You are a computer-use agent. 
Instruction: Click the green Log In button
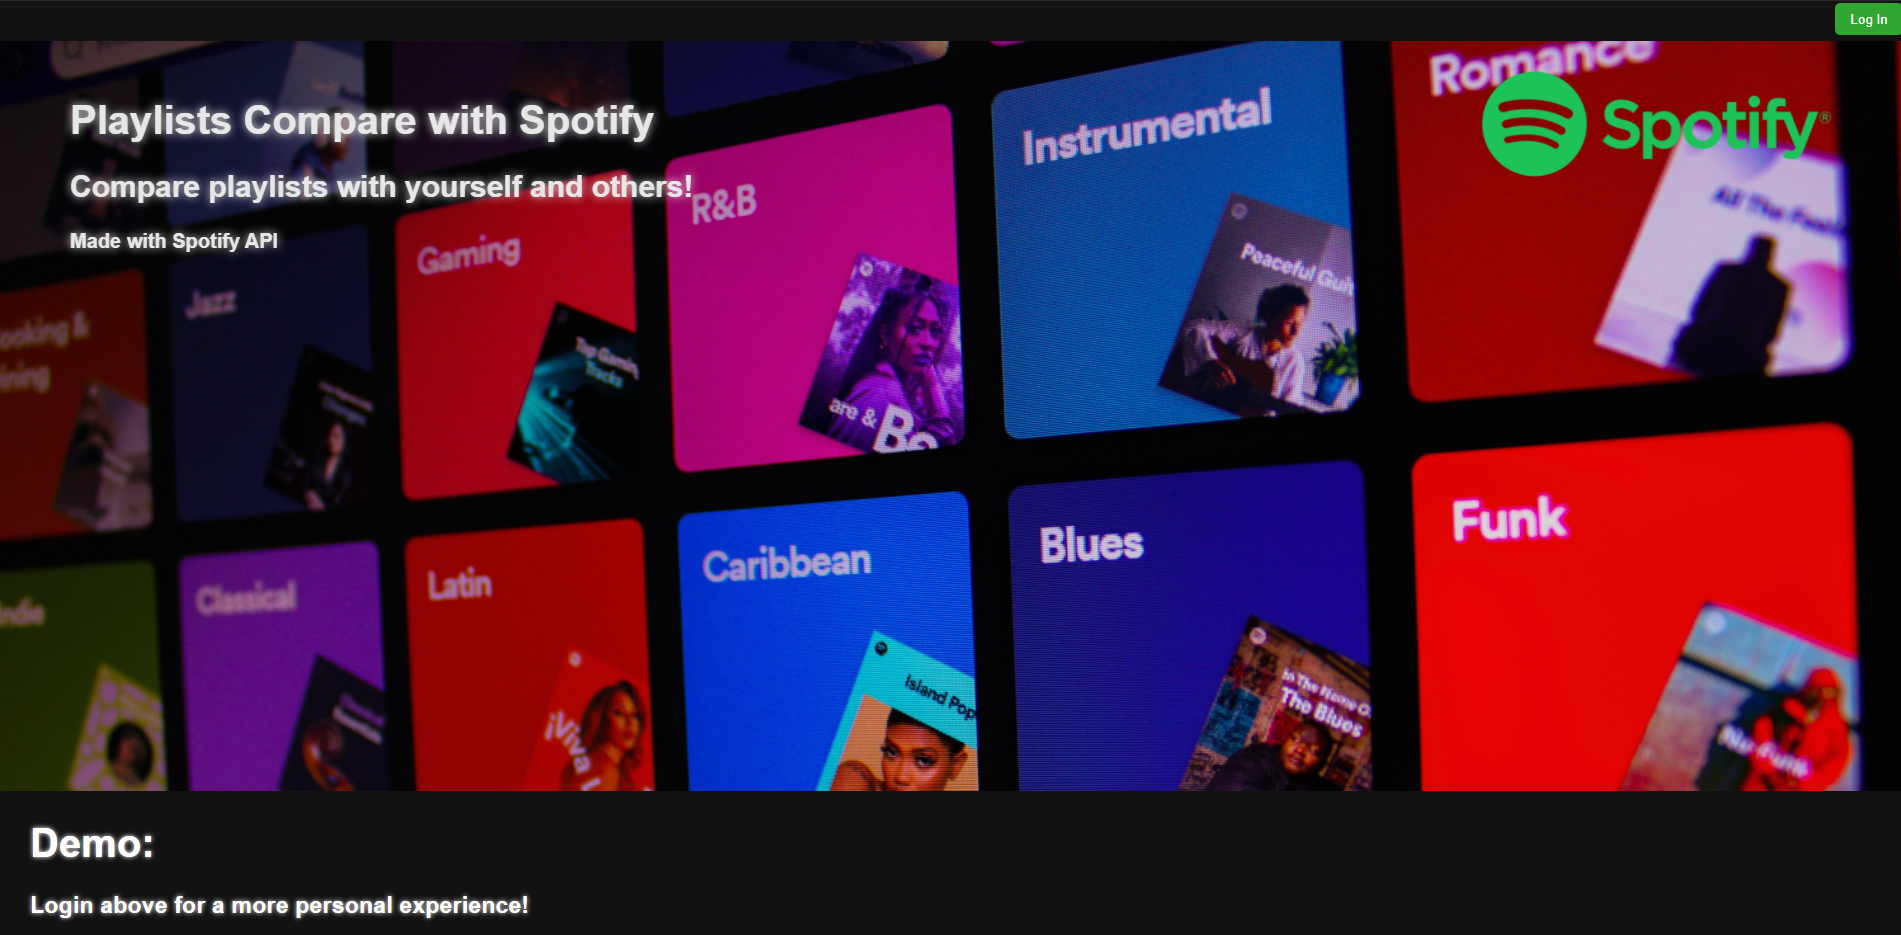1867,19
